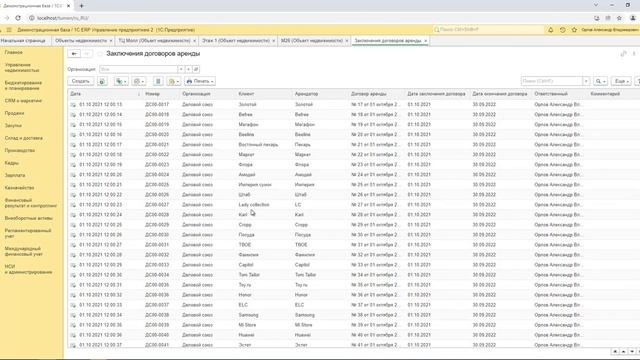Click the document icon of row ДС00-0041
This screenshot has height=360, width=640.
pyautogui.click(x=73, y=345)
